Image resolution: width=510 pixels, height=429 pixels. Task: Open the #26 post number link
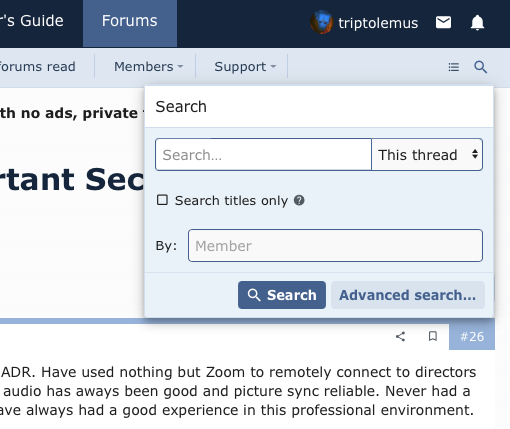point(472,337)
